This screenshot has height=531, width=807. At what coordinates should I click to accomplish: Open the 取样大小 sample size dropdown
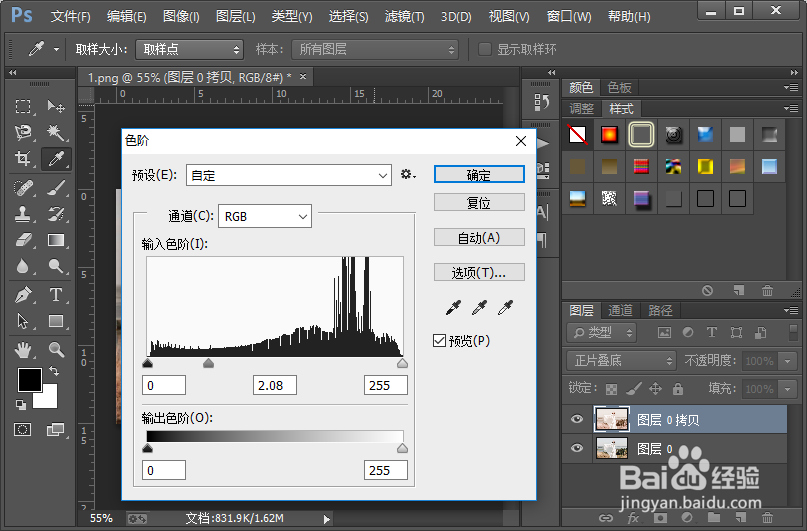(189, 49)
